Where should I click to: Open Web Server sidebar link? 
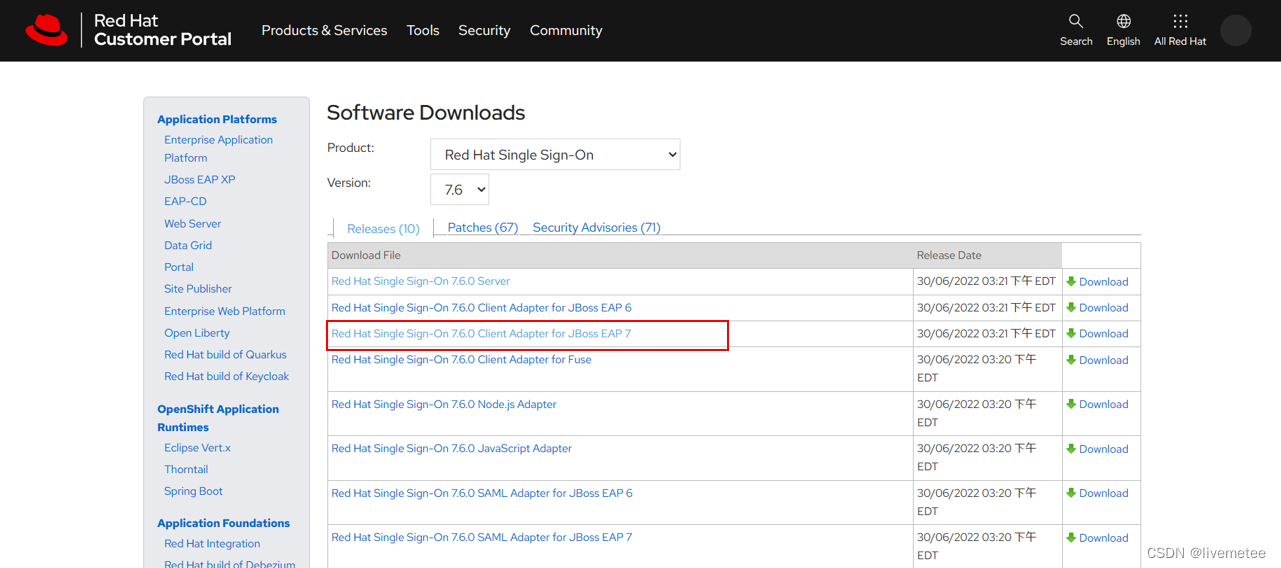(193, 223)
